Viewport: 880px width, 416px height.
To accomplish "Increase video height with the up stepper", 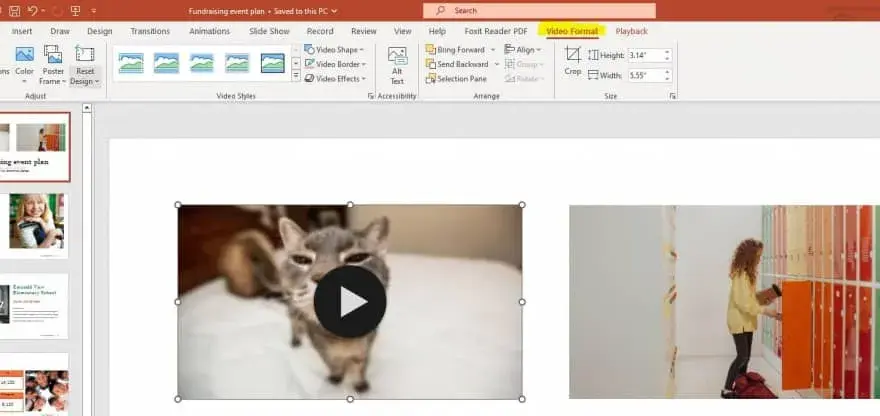I will tap(667, 52).
